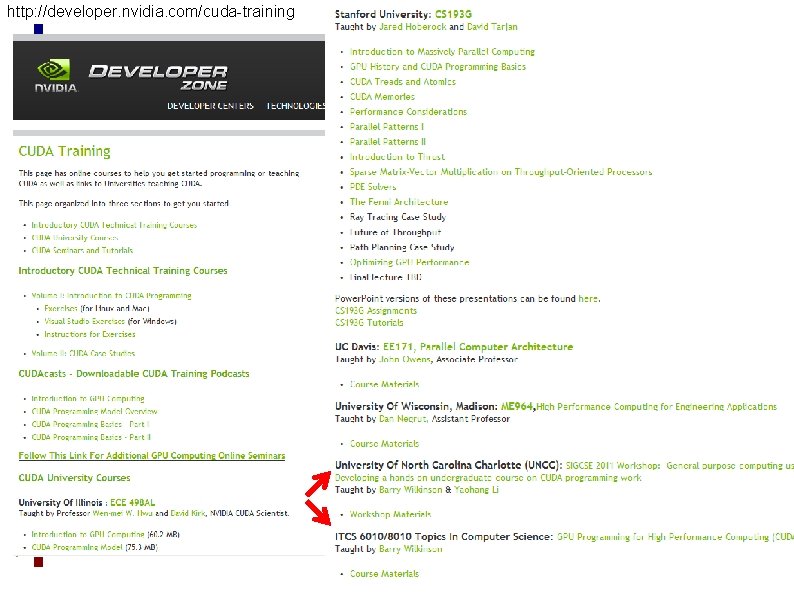Open Wisconsin Madison Course Materials link
Image resolution: width=794 pixels, height=595 pixels.
384,444
